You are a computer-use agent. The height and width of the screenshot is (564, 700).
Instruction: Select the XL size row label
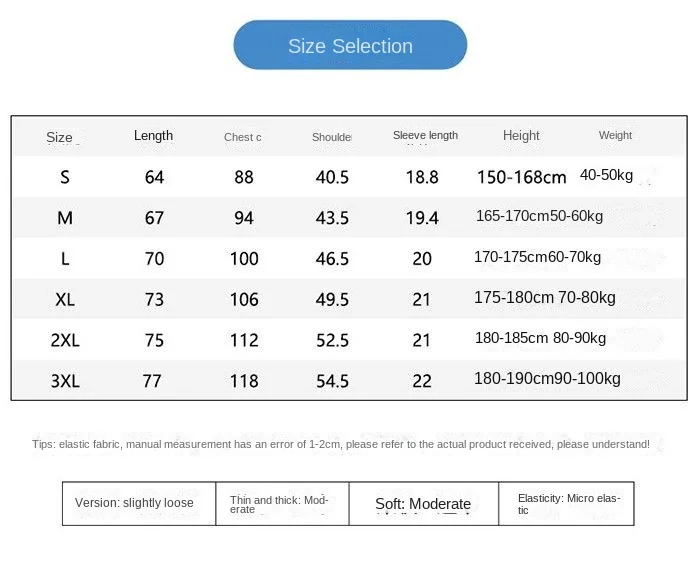[x=65, y=299]
